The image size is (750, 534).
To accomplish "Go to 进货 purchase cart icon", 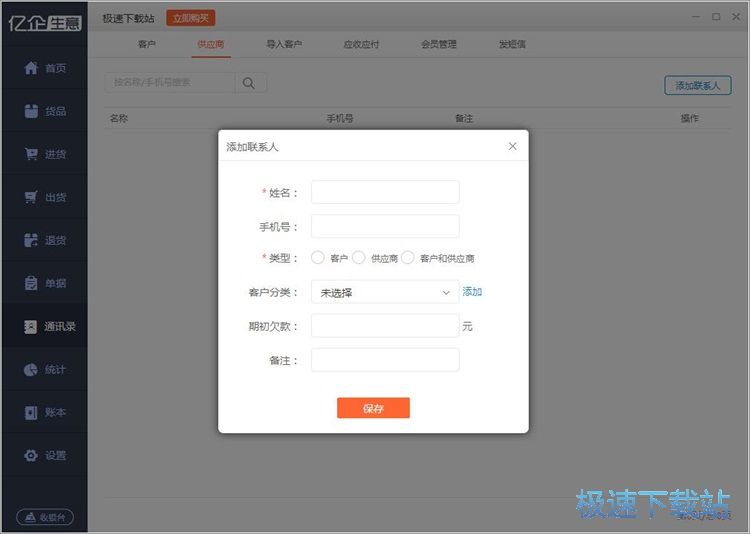I will (x=31, y=154).
